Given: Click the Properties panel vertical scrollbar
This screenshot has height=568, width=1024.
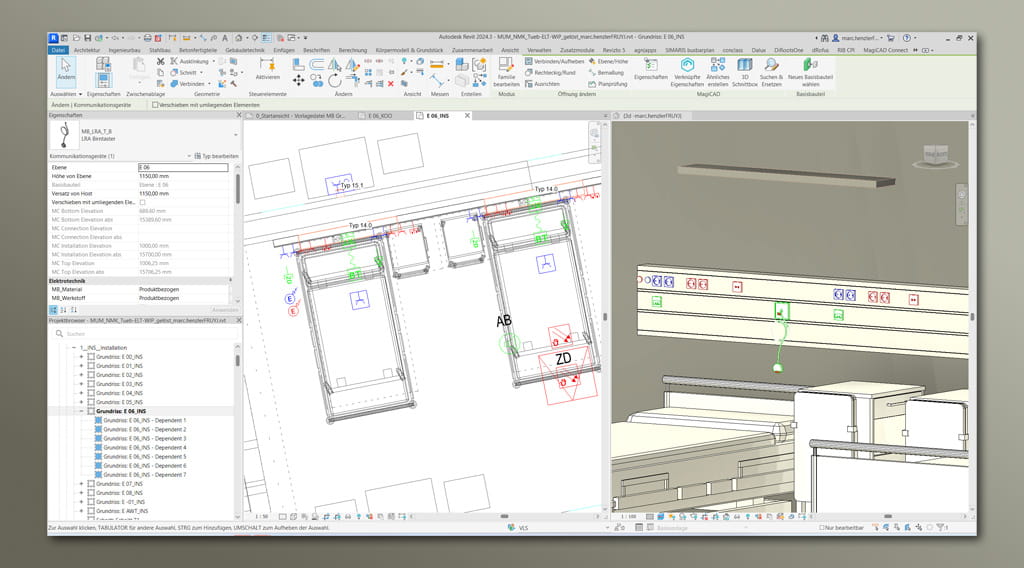Looking at the screenshot, I should 237,190.
